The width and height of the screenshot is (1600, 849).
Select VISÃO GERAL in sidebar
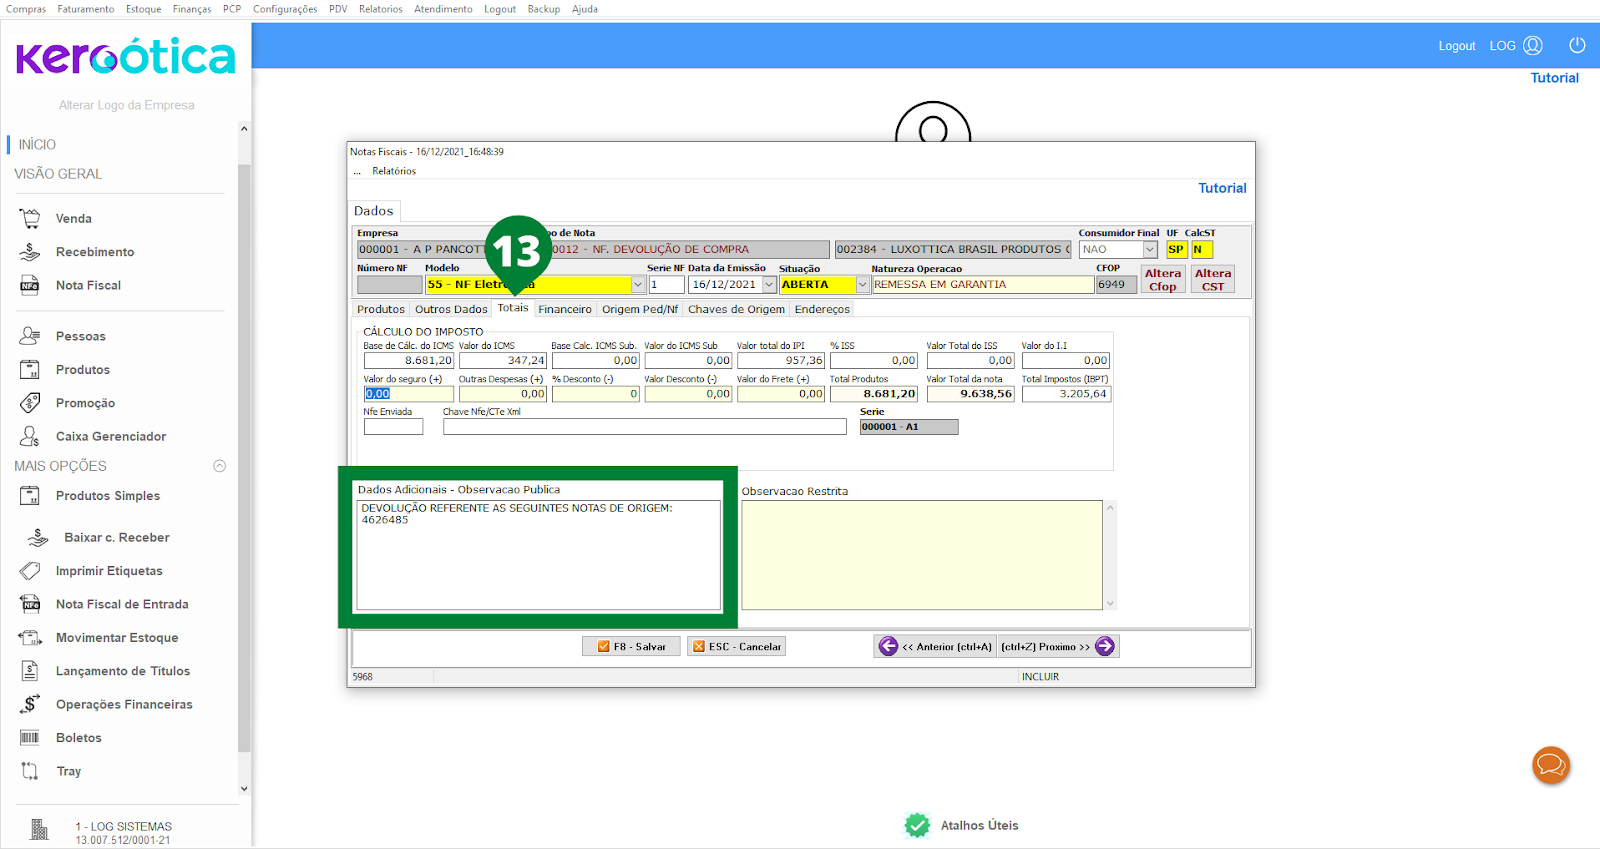click(x=58, y=174)
